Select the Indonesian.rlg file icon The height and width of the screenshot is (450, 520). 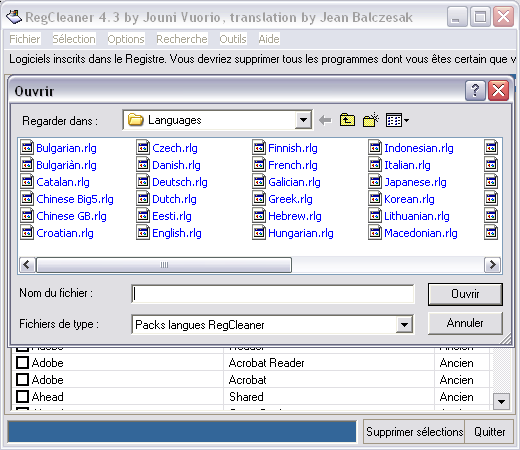point(375,147)
